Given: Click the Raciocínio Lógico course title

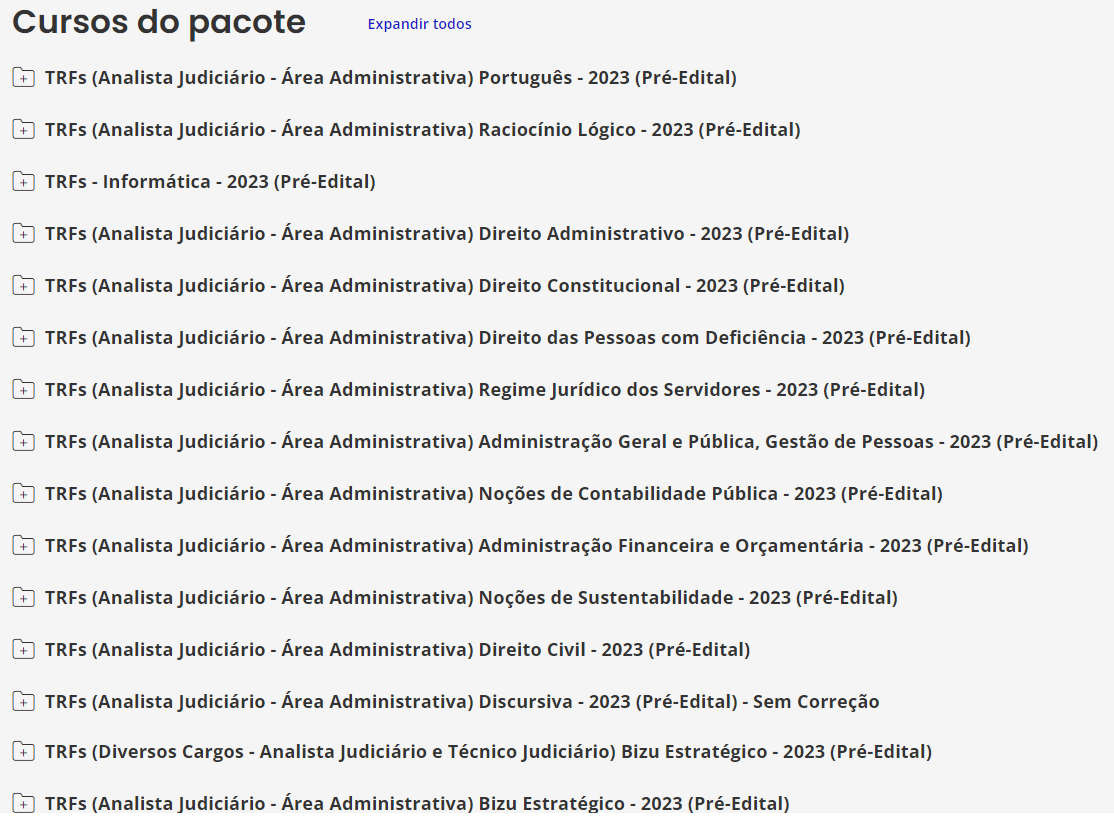Looking at the screenshot, I should [x=422, y=129].
